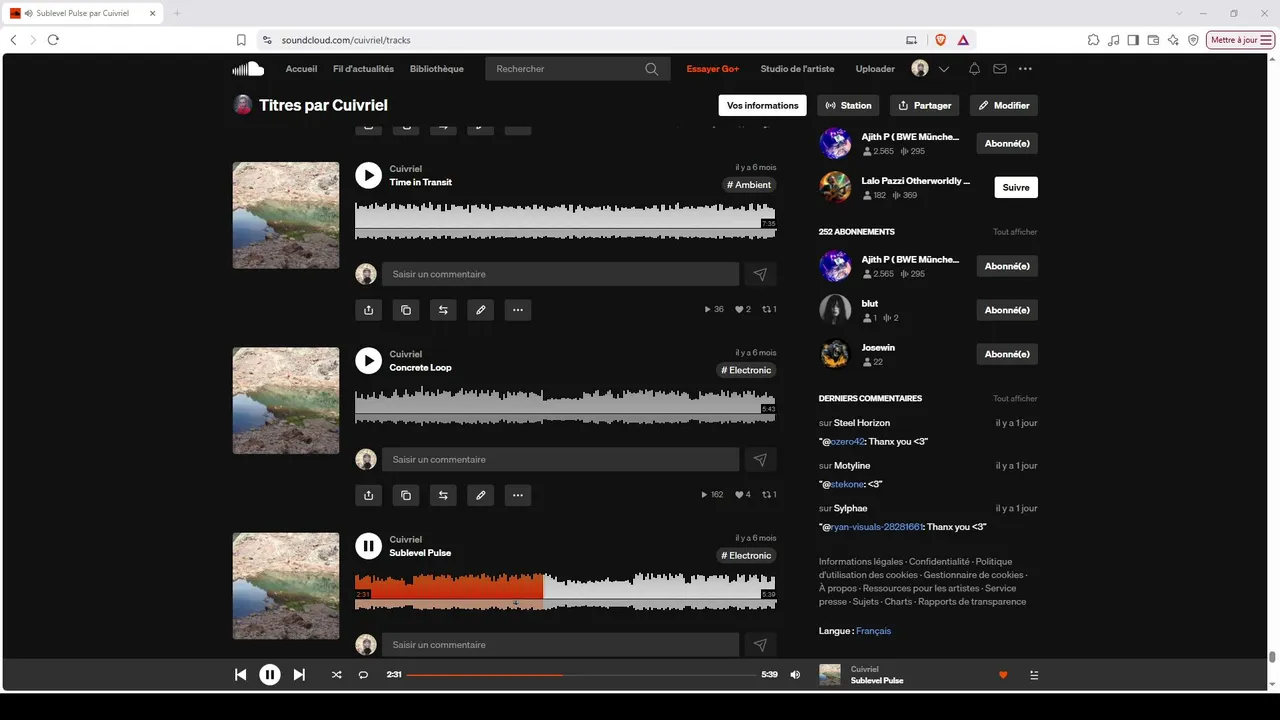This screenshot has height=720, width=1280.
Task: Click Uploader in the header
Action: point(875,69)
